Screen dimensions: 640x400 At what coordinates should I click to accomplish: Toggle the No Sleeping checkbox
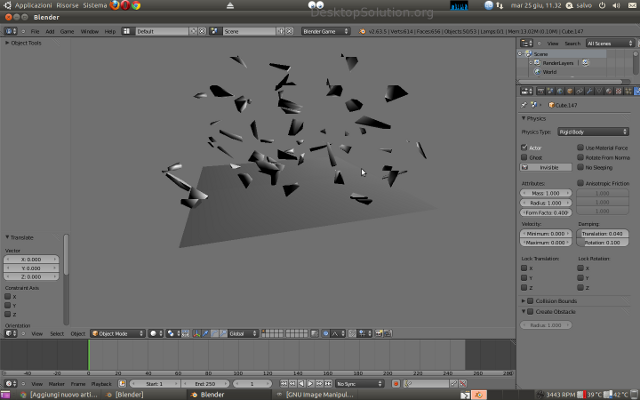click(582, 167)
